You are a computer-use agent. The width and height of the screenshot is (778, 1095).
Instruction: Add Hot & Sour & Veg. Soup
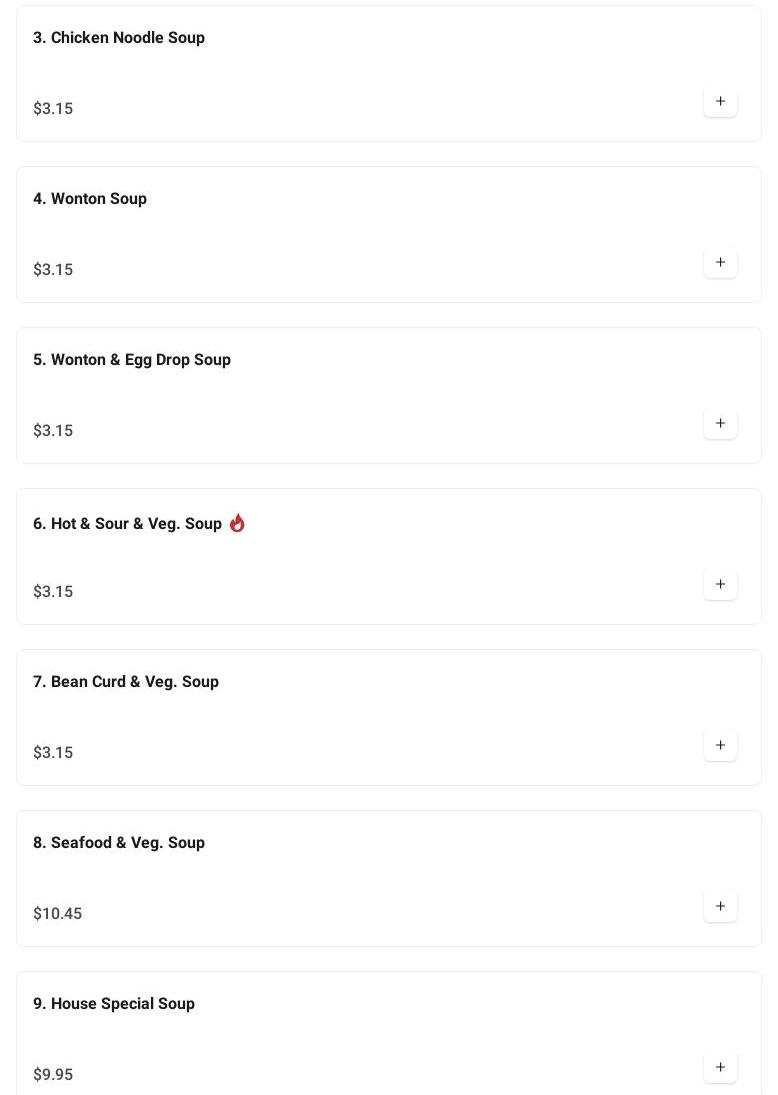(x=720, y=585)
